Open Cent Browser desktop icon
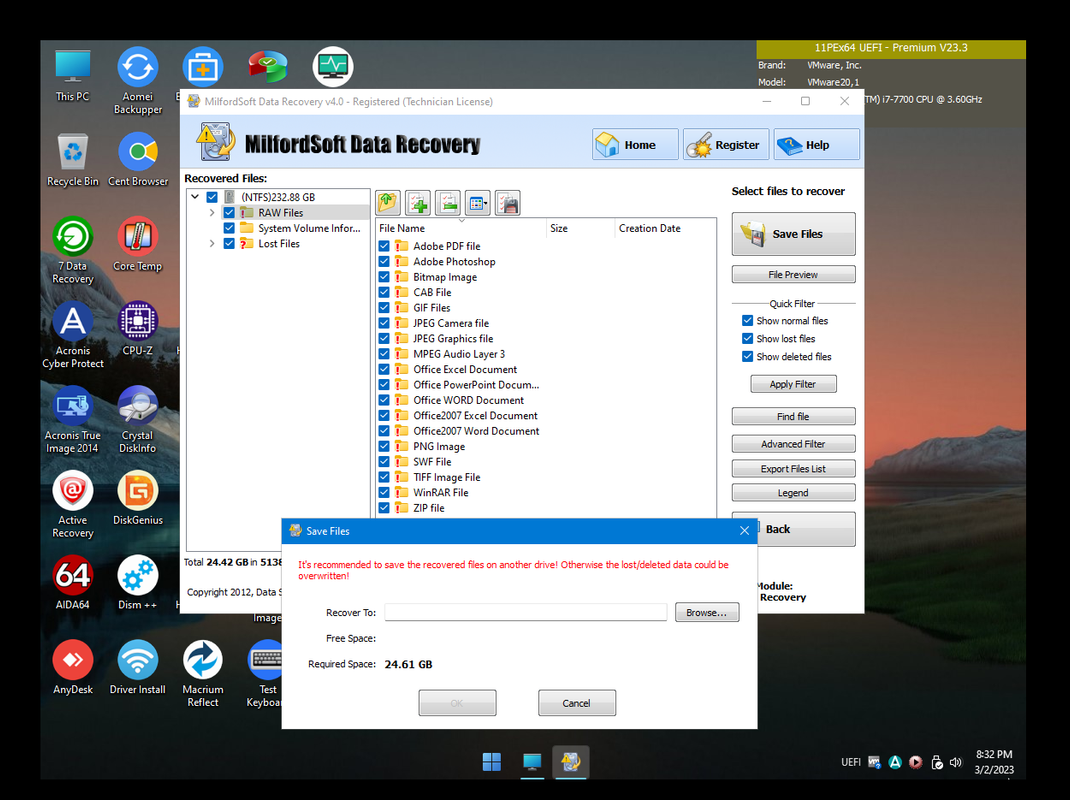Viewport: 1070px width, 800px height. pos(138,160)
